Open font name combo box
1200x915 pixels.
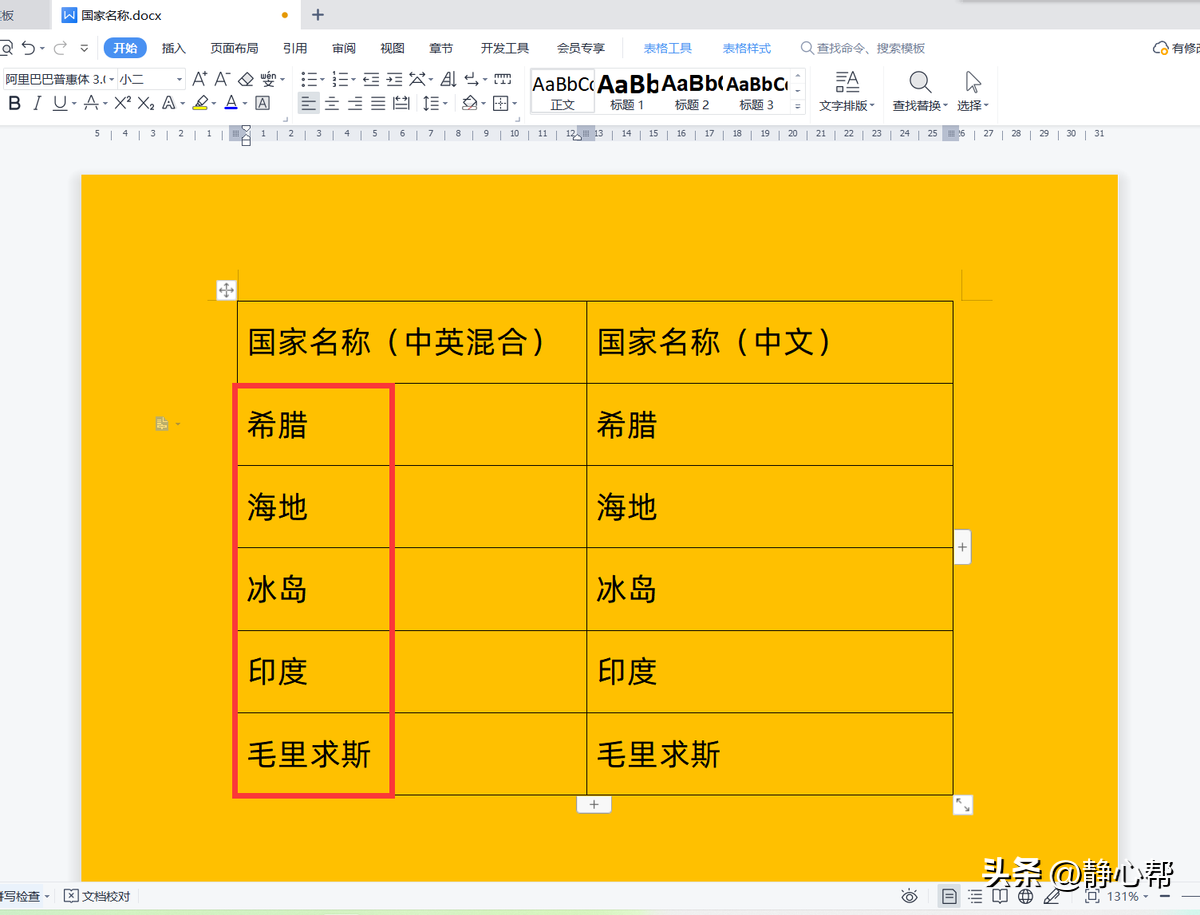(x=59, y=79)
